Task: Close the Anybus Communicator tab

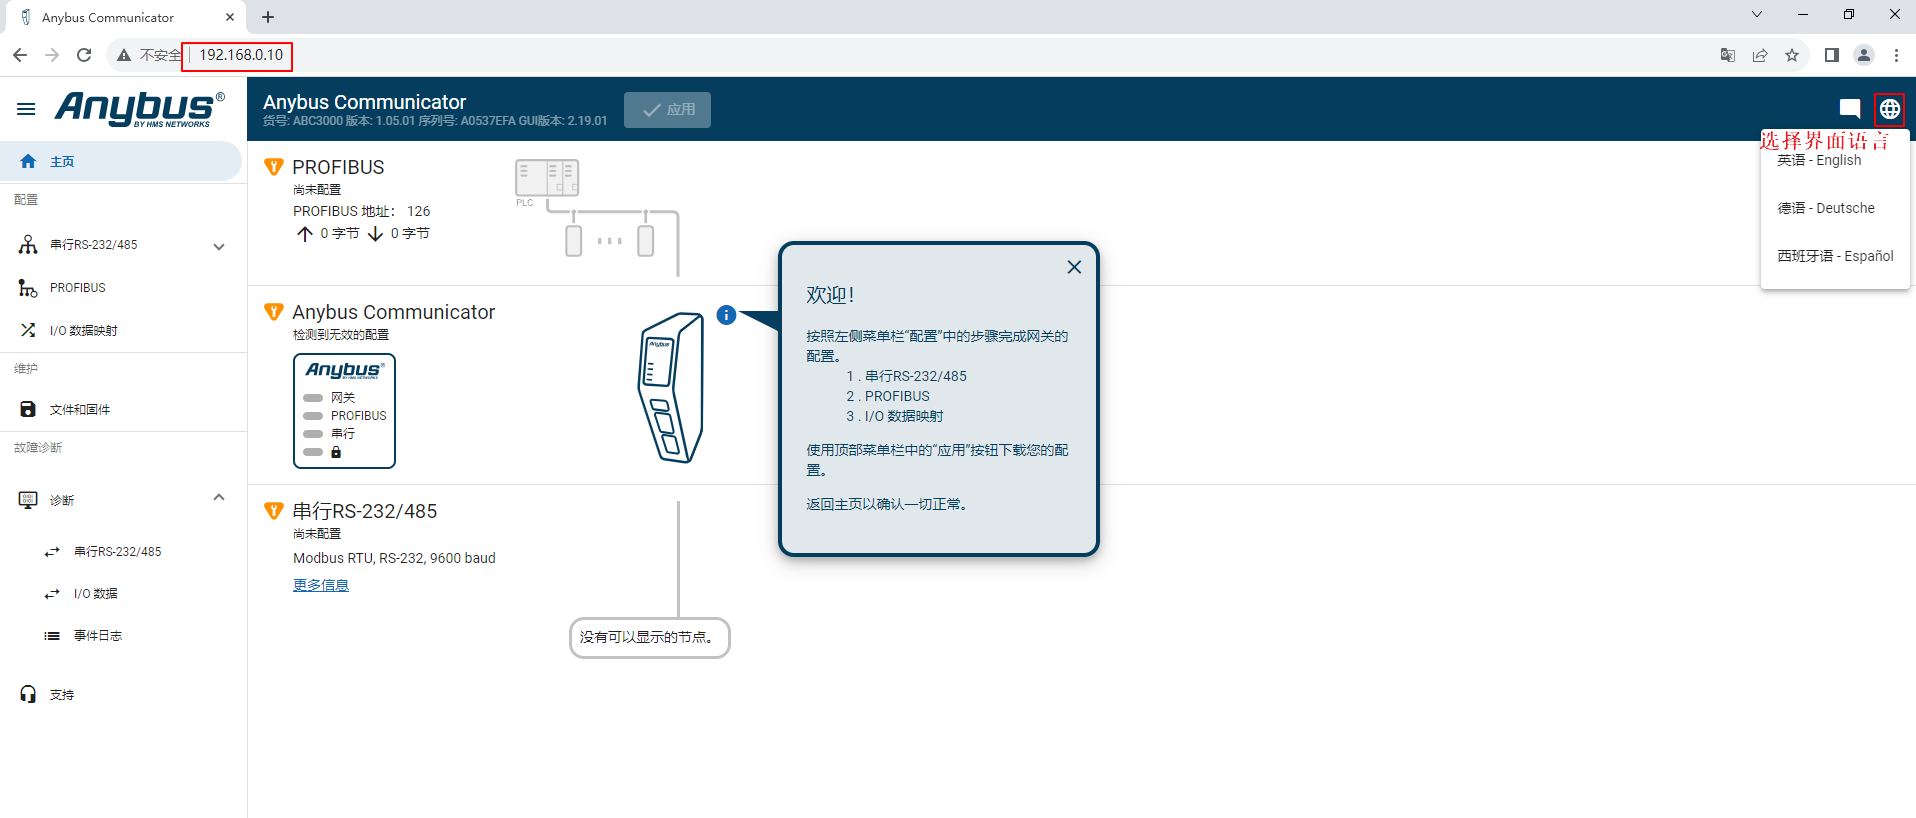Action: tap(230, 17)
